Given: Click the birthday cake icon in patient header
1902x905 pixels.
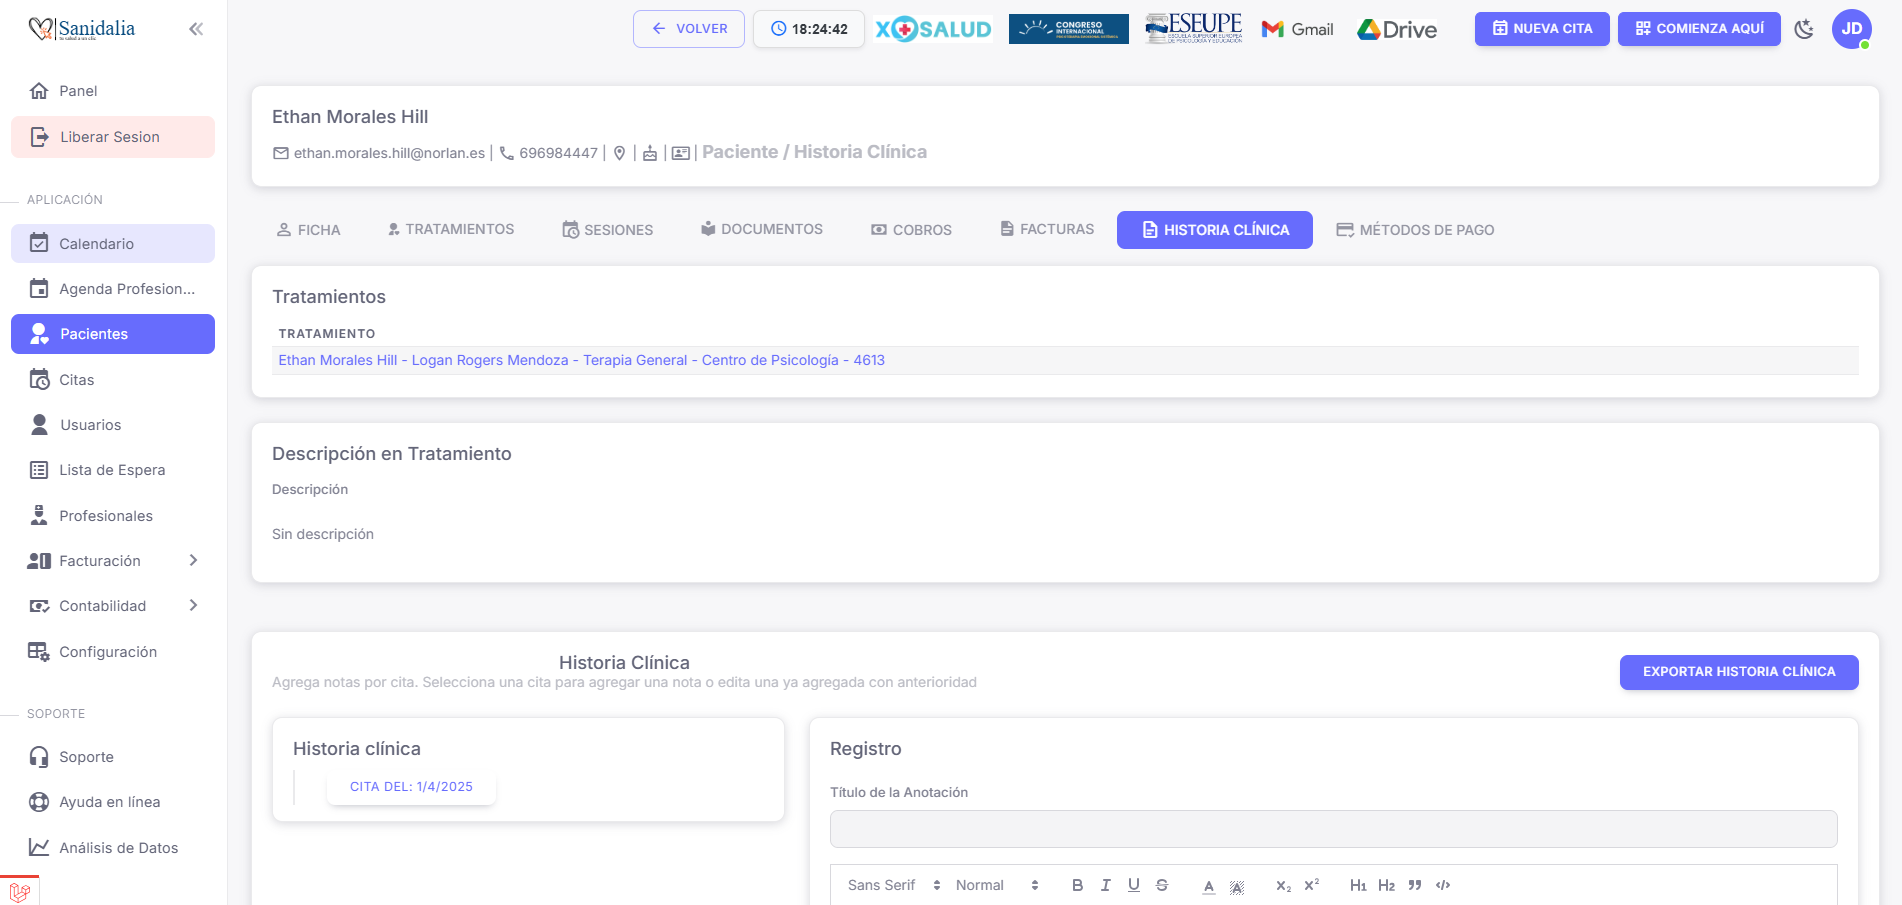Looking at the screenshot, I should (x=650, y=153).
